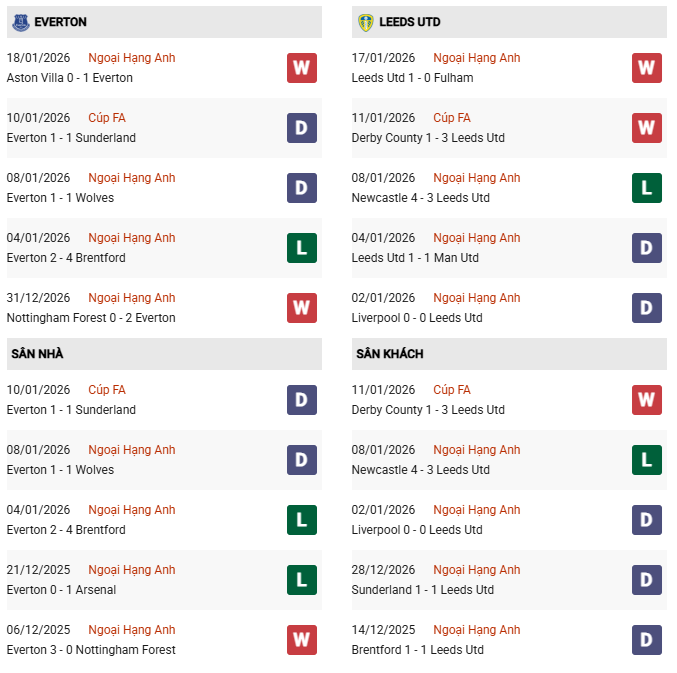
Task: Click the W badge for Leeds Utd 1-0 Fulham
Action: click(x=646, y=68)
